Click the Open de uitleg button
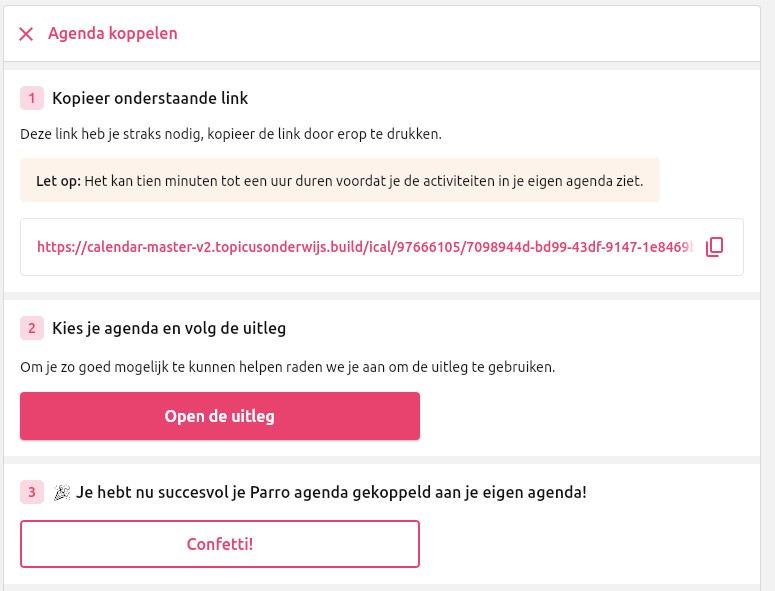This screenshot has width=775, height=591. (x=220, y=416)
